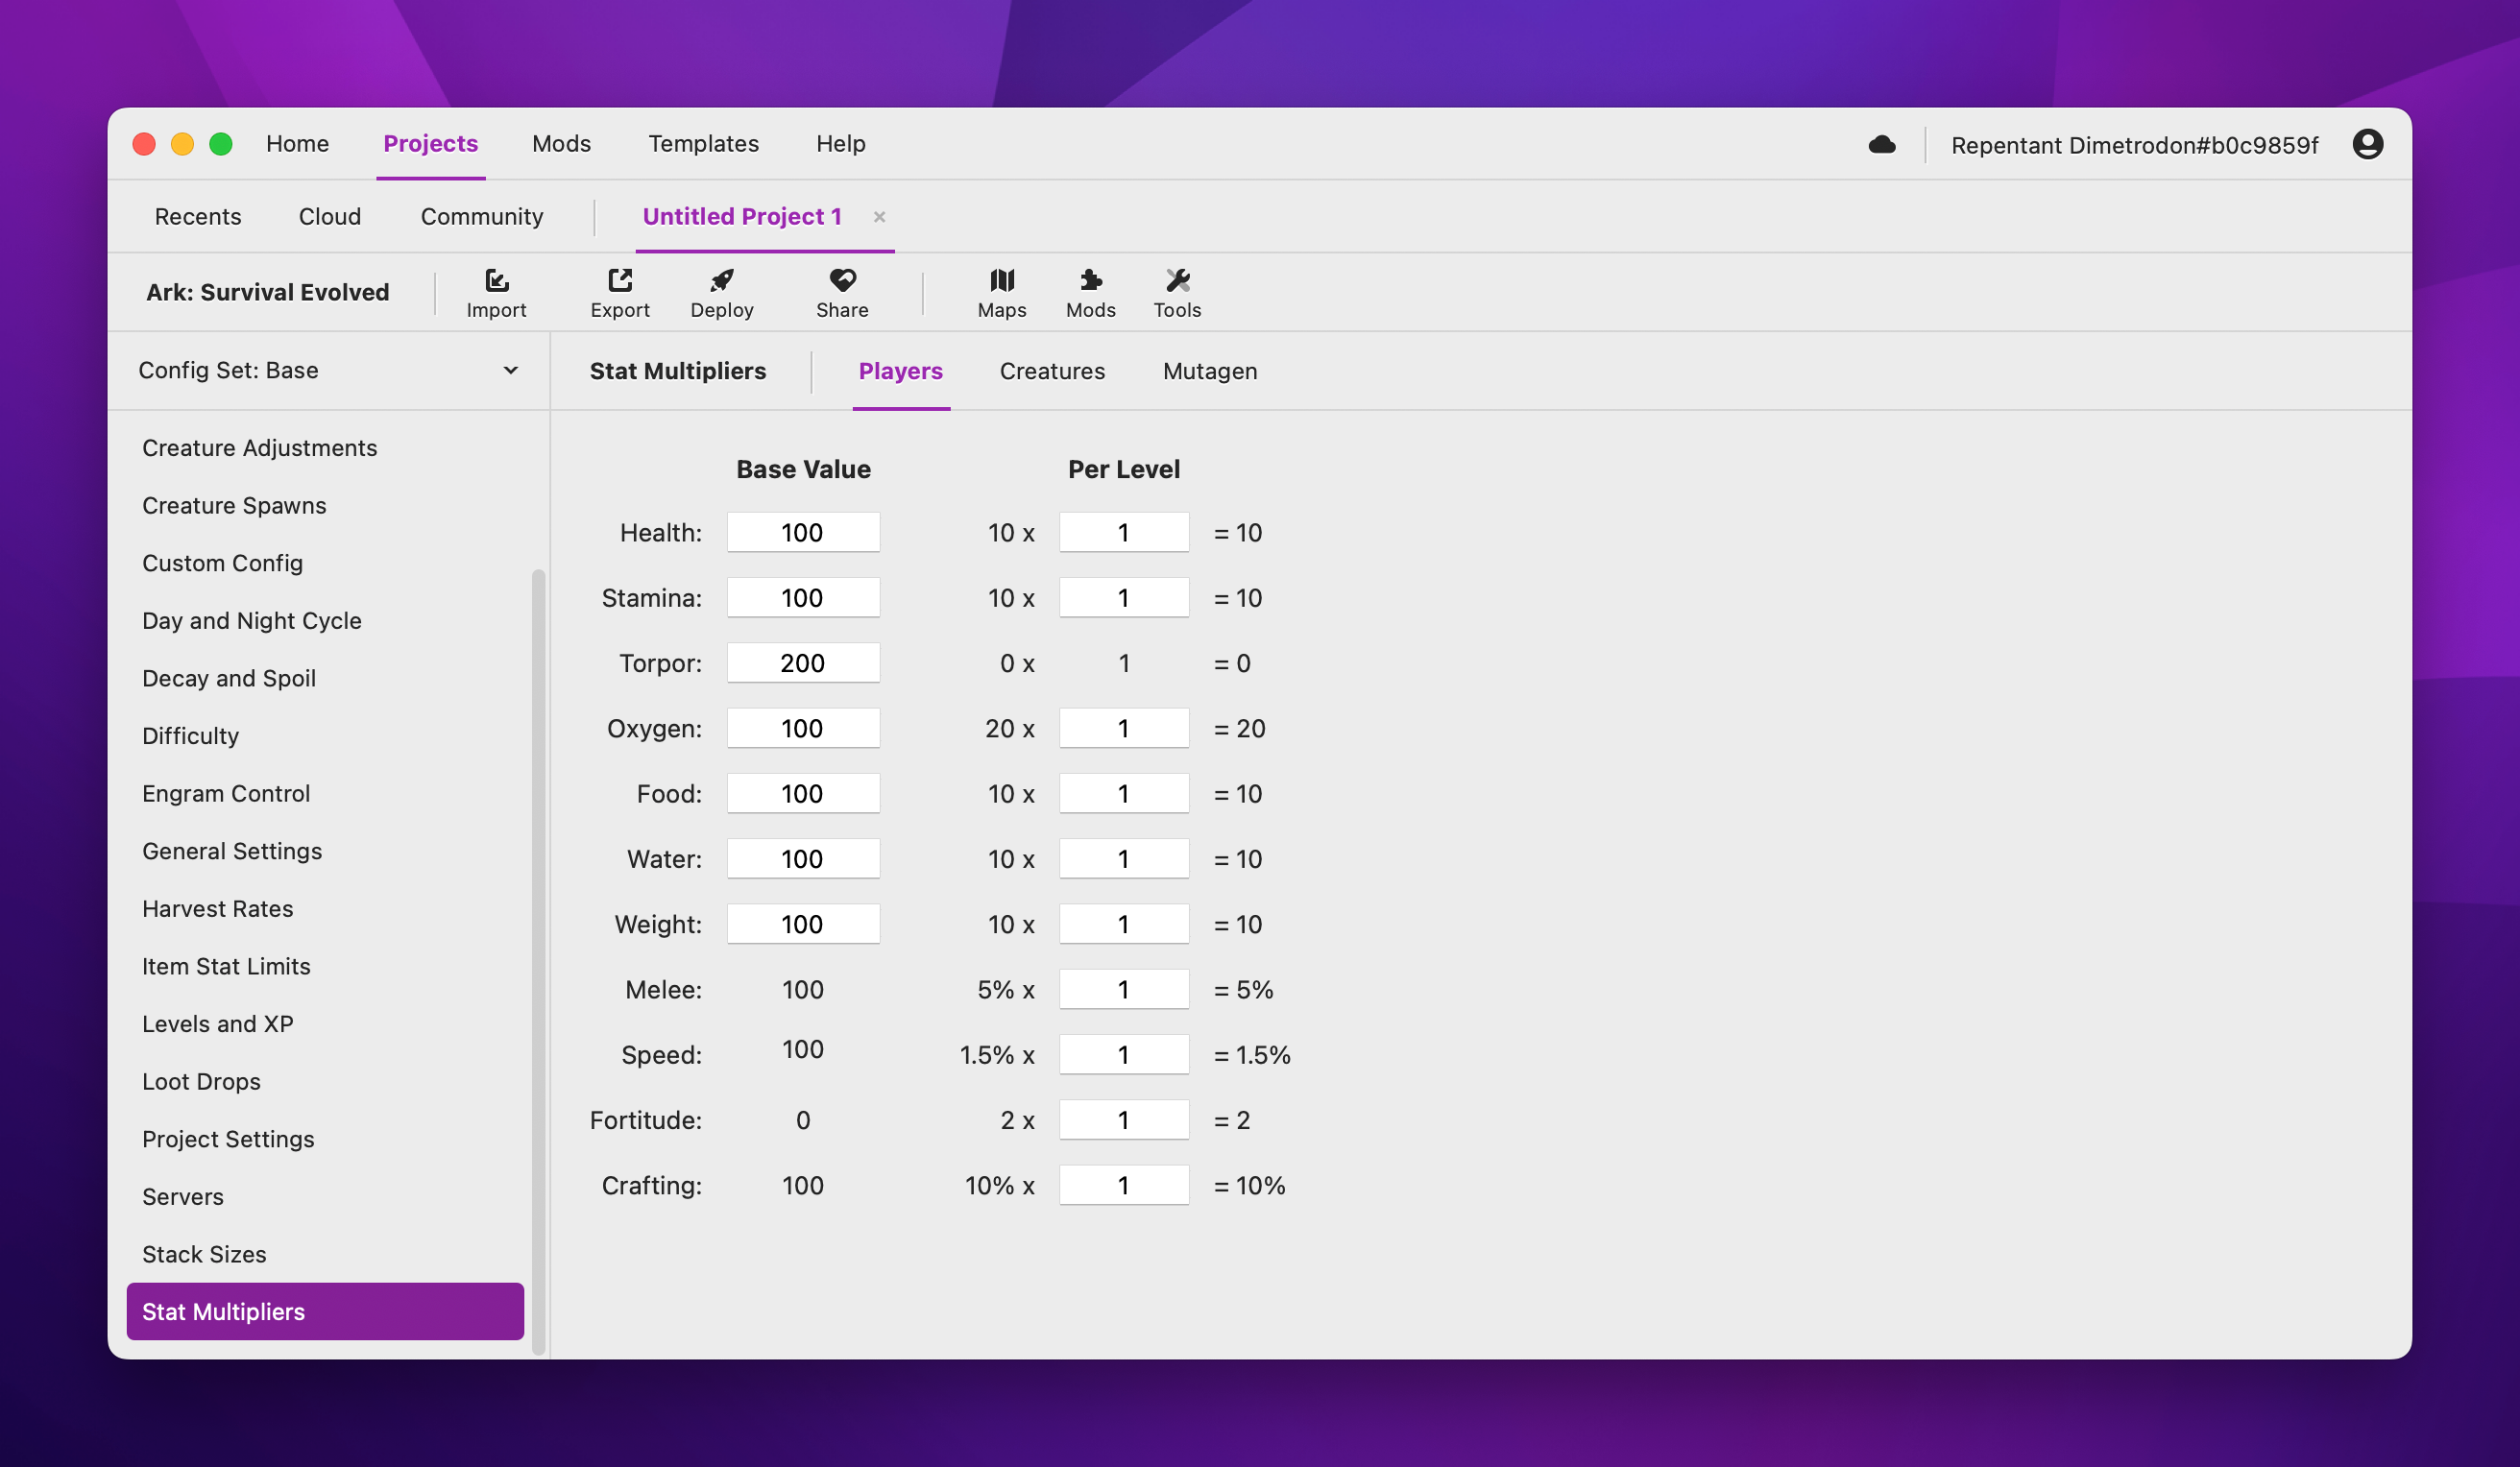Click the Share heart icon

(841, 291)
